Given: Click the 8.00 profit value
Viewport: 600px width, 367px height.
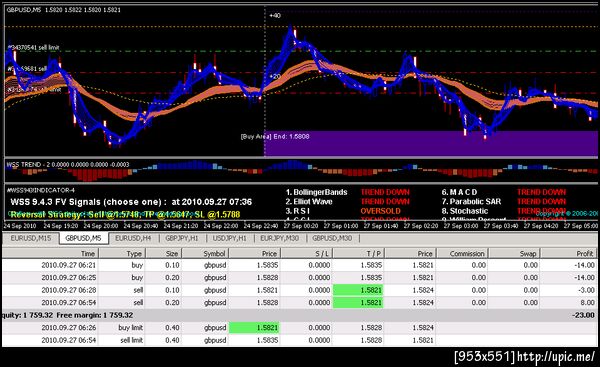Looking at the screenshot, I should pyautogui.click(x=587, y=303).
